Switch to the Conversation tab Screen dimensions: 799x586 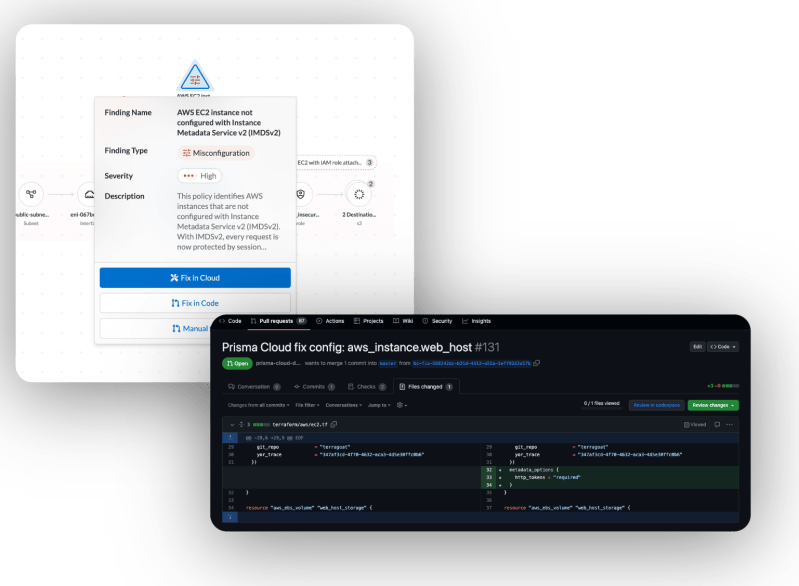(254, 387)
